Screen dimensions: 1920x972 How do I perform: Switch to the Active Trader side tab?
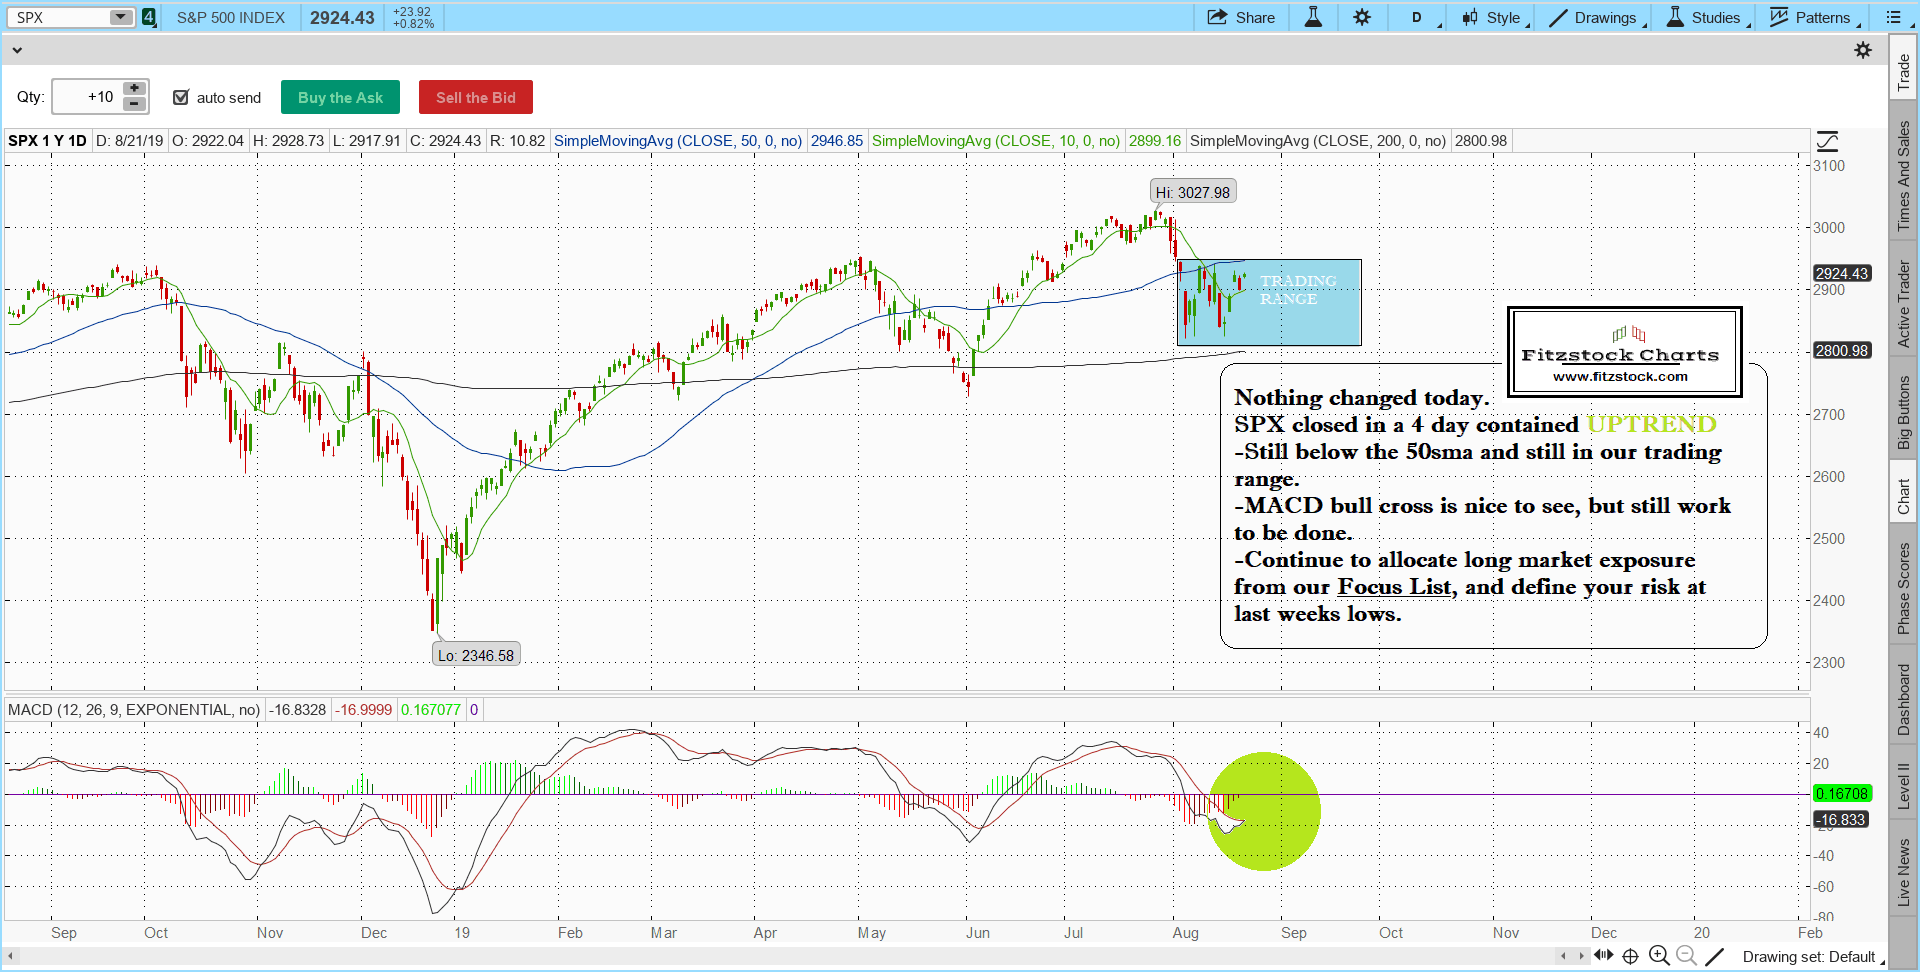pyautogui.click(x=1903, y=304)
